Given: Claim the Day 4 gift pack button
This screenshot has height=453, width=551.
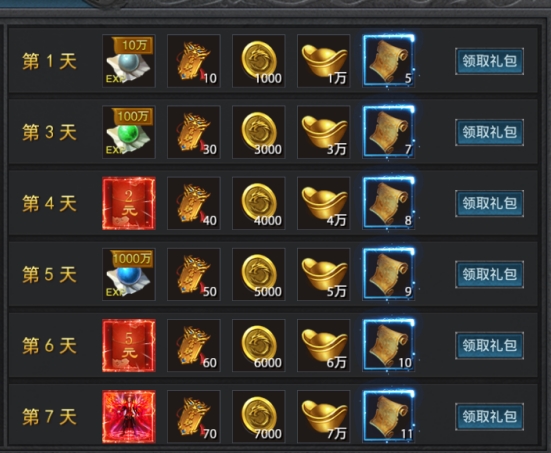Looking at the screenshot, I should (489, 203).
